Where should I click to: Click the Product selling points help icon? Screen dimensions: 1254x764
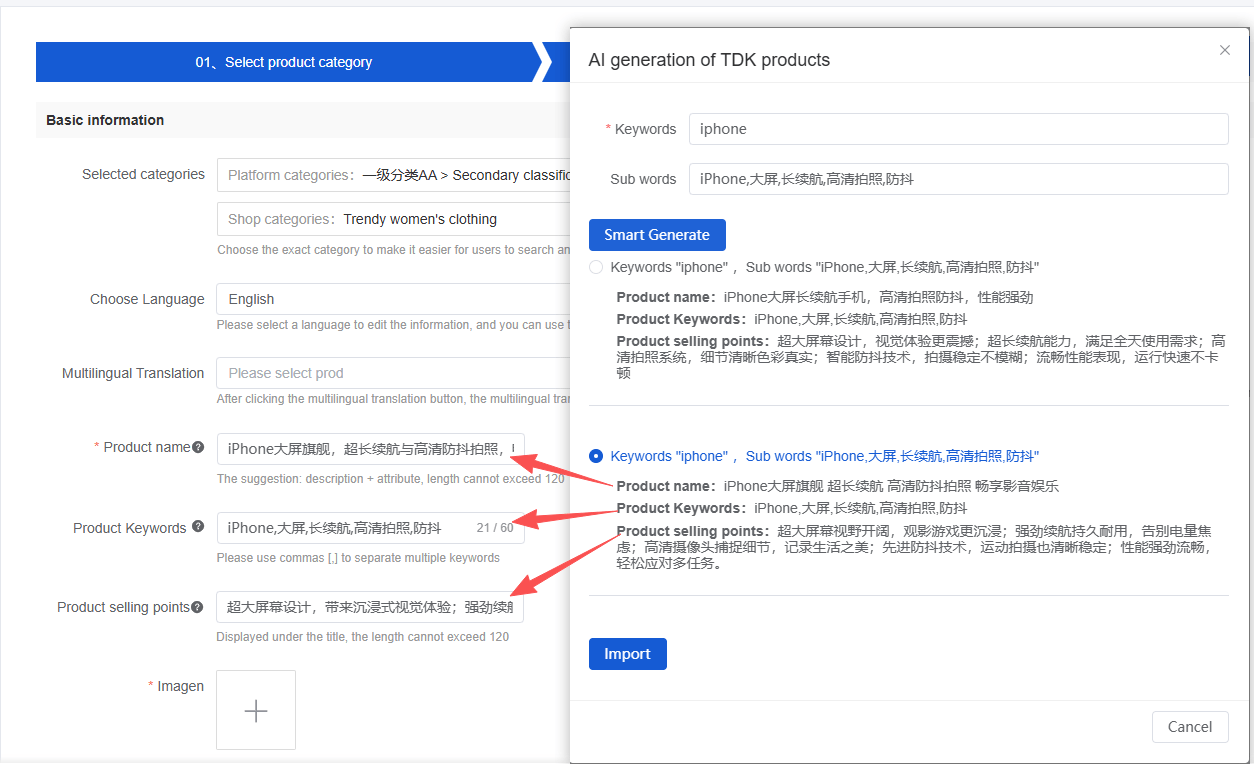point(198,607)
